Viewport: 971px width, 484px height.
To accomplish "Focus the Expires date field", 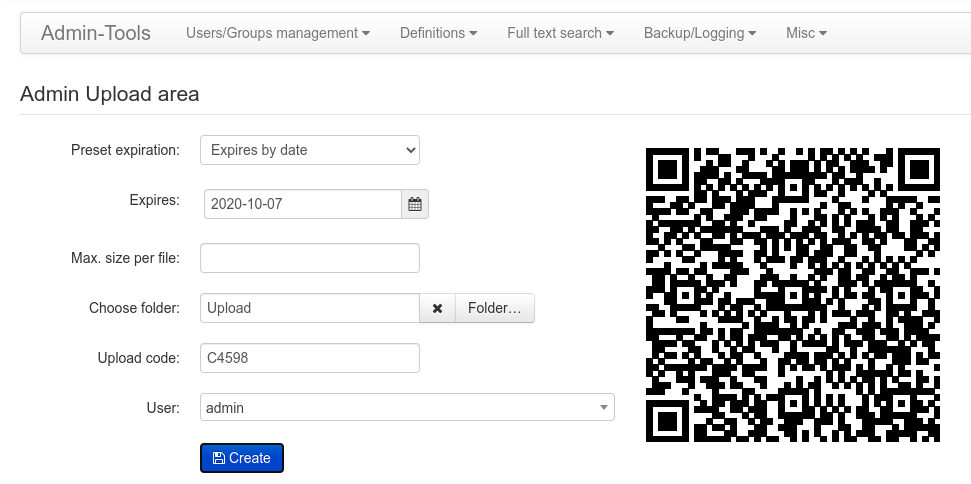I will coord(303,204).
